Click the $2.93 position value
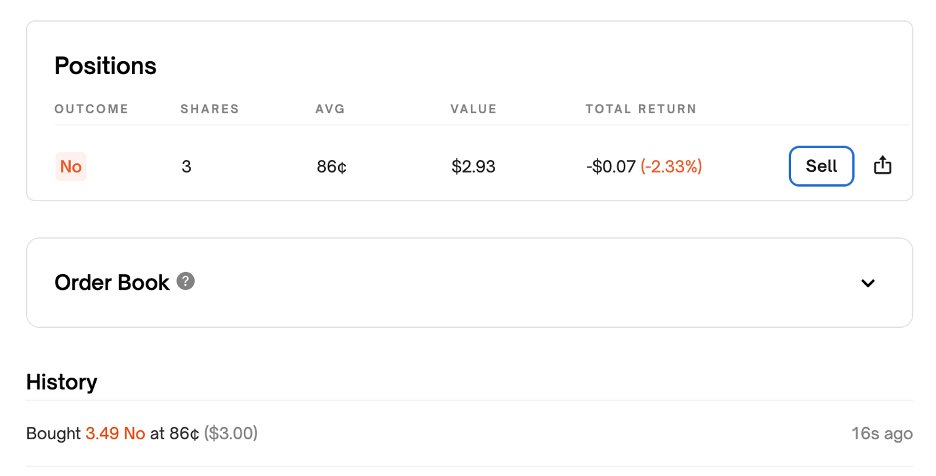Viewport: 936px width, 476px height. (473, 167)
